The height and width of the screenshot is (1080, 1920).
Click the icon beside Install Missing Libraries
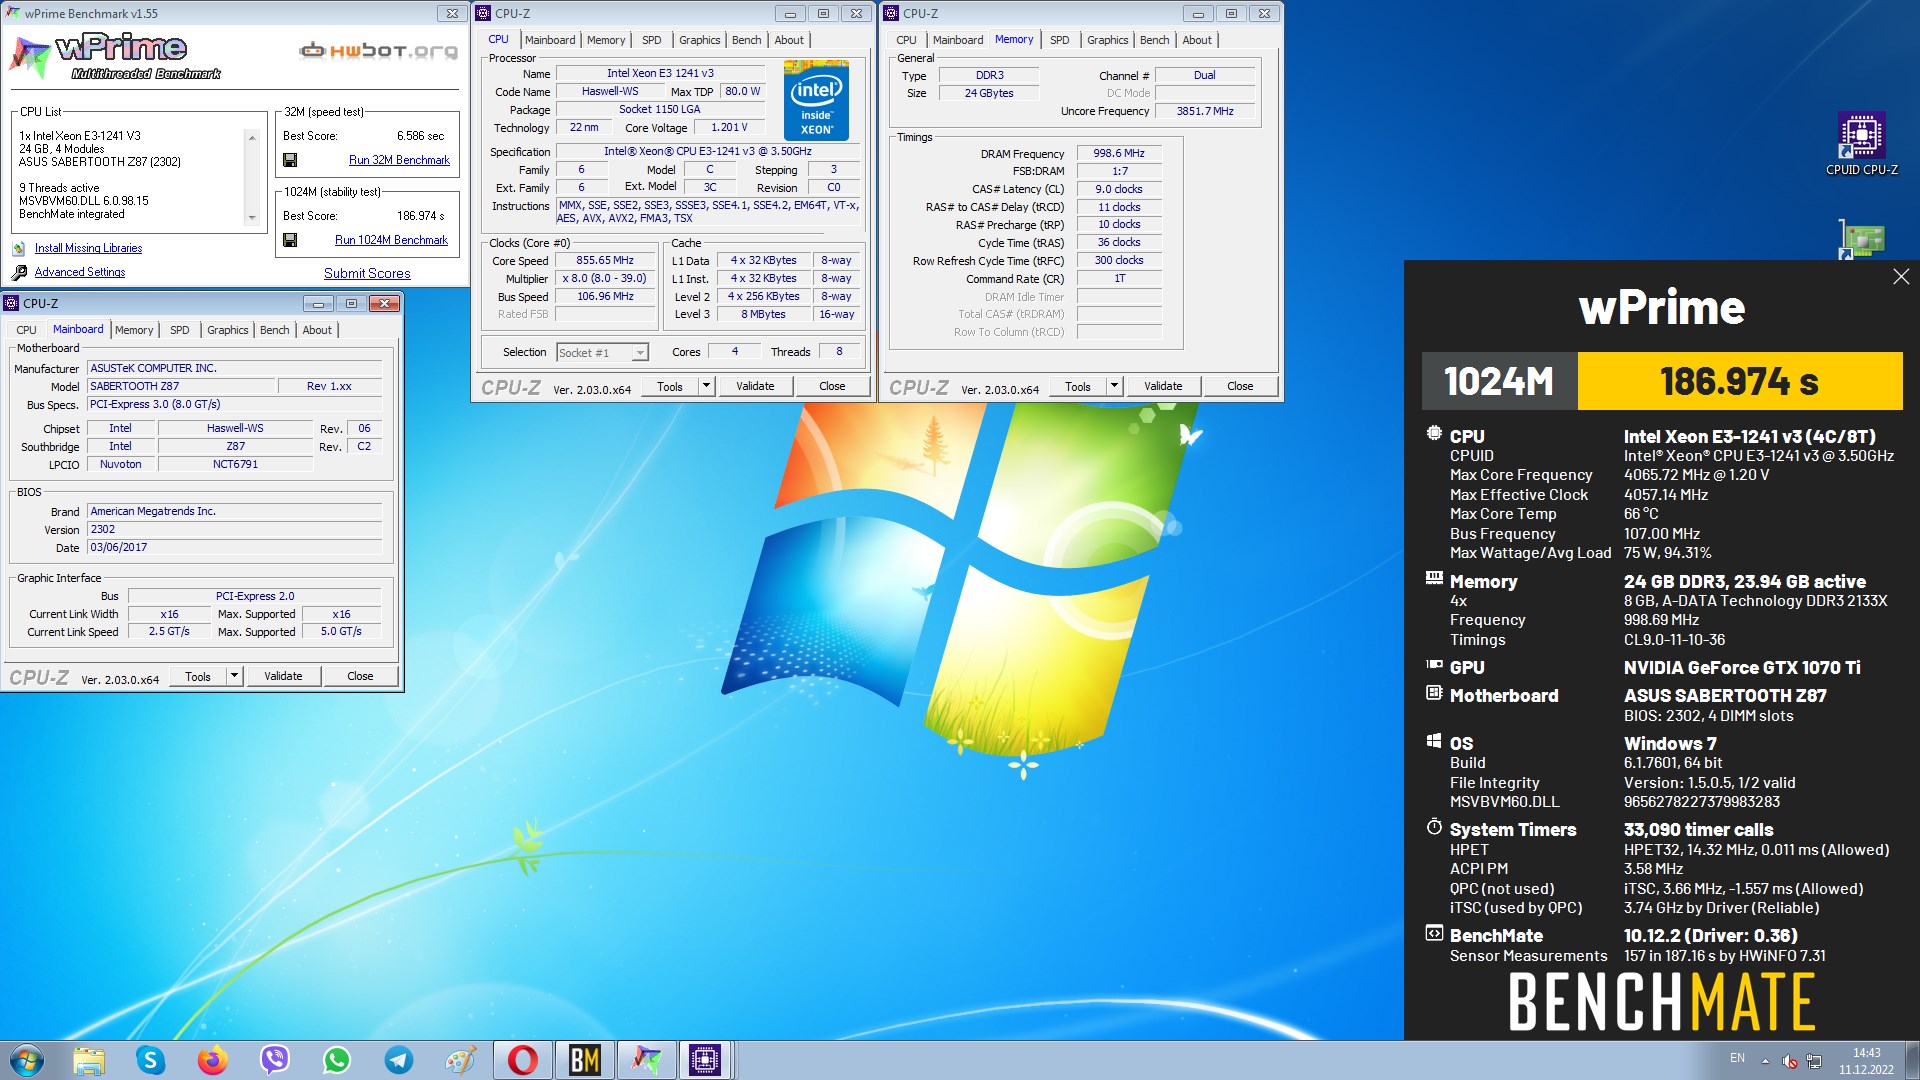click(19, 248)
